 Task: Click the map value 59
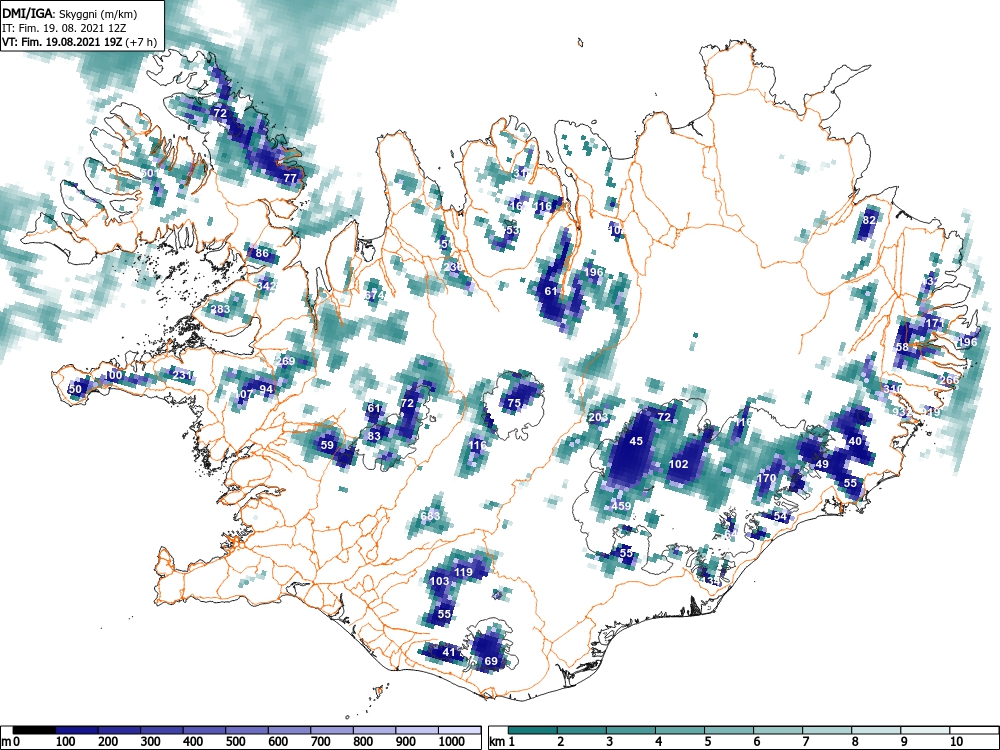327,445
